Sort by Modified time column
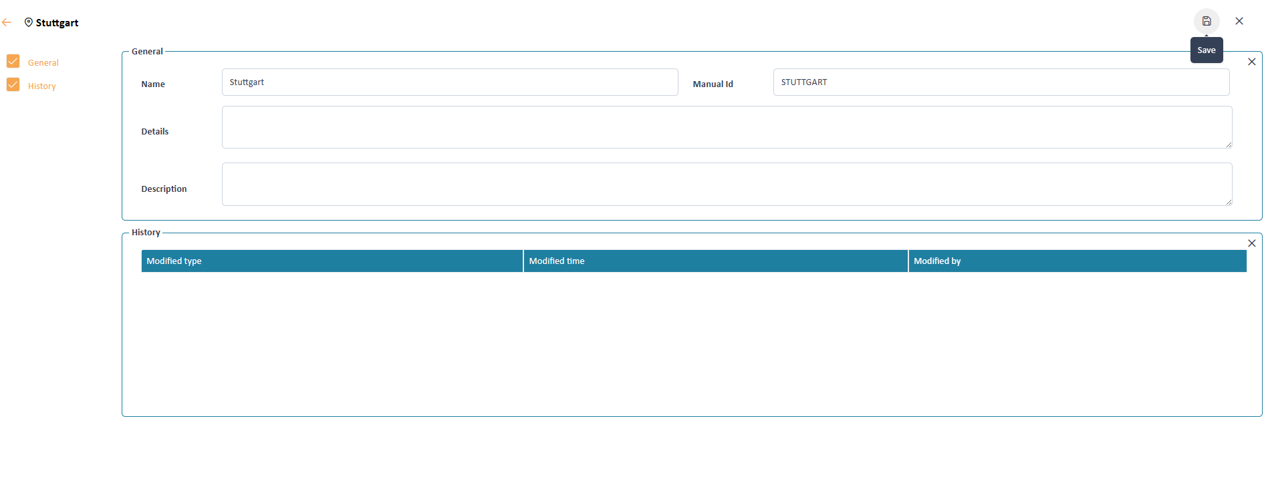The width and height of the screenshot is (1266, 481). point(716,261)
